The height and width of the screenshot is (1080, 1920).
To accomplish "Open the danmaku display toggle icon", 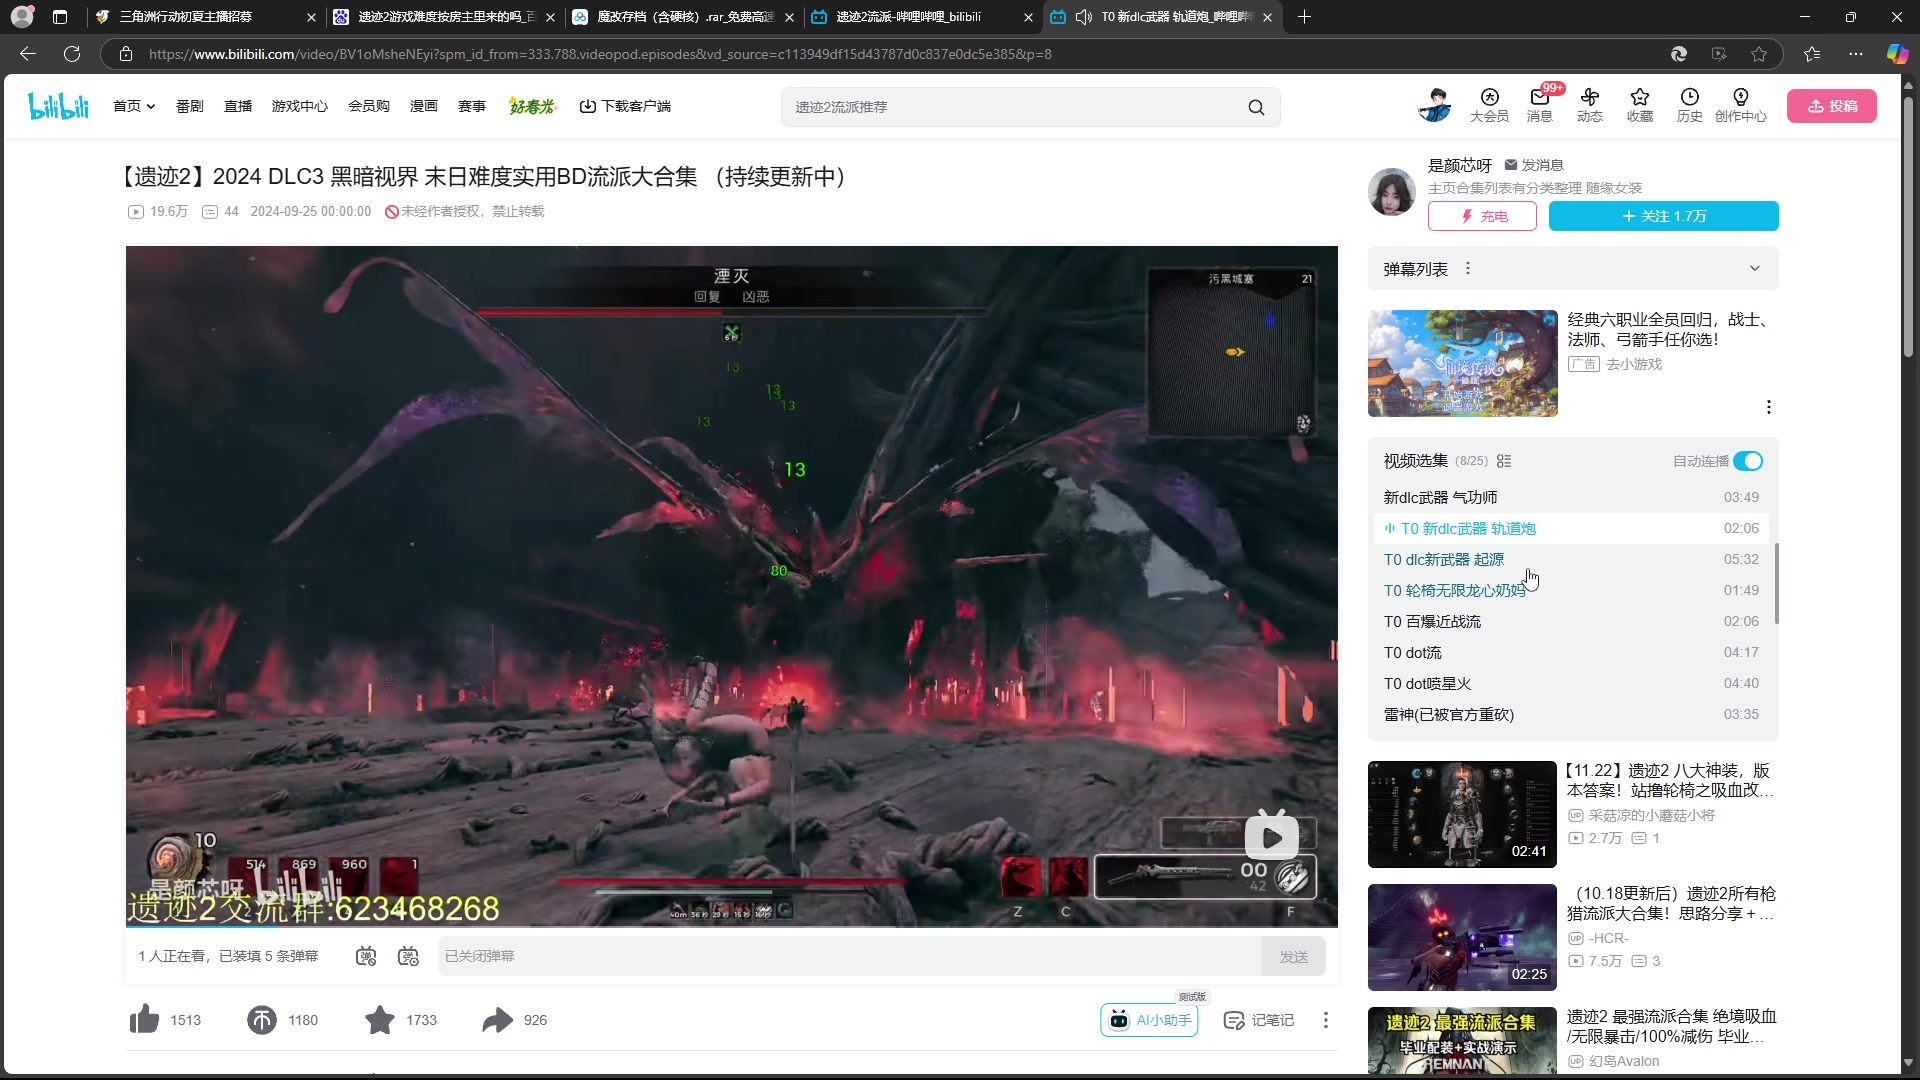I will 366,956.
